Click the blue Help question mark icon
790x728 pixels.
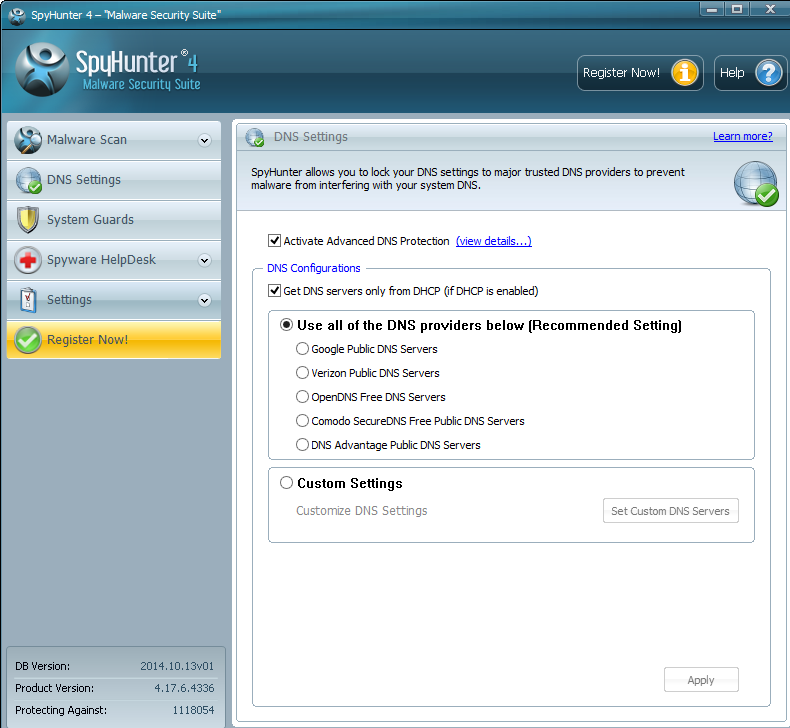pos(767,73)
